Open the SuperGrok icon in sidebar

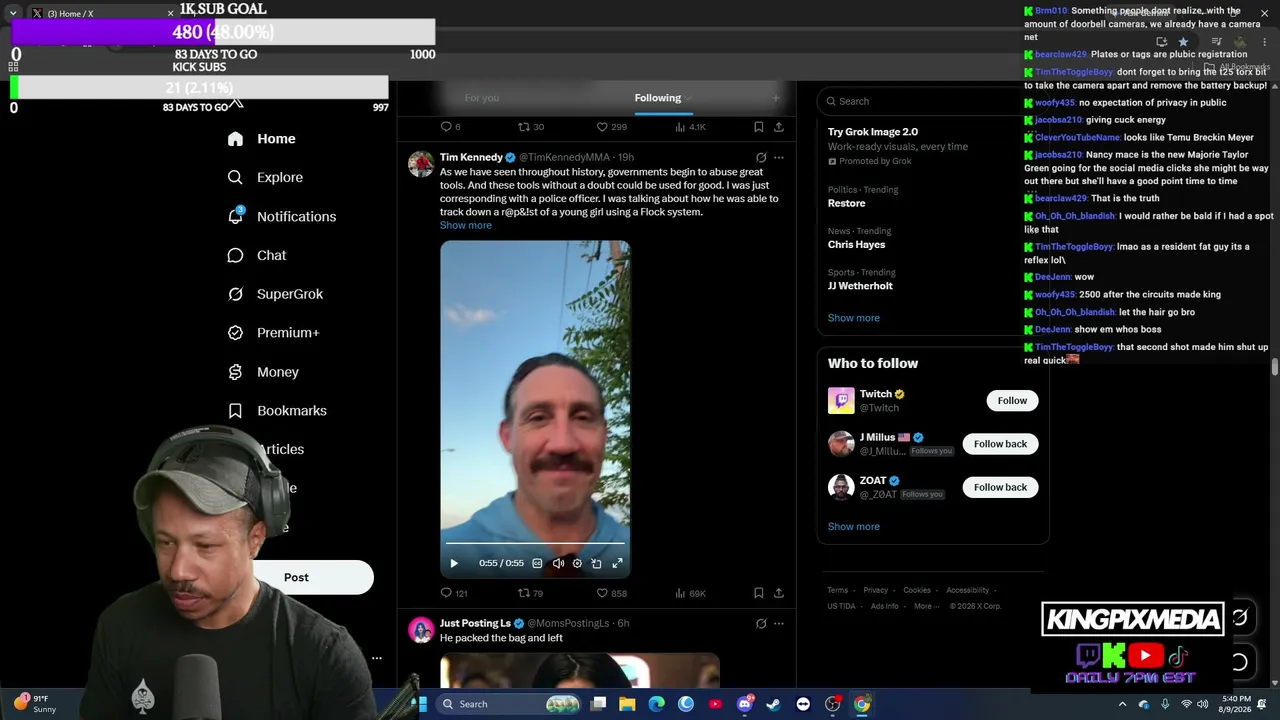click(x=235, y=294)
